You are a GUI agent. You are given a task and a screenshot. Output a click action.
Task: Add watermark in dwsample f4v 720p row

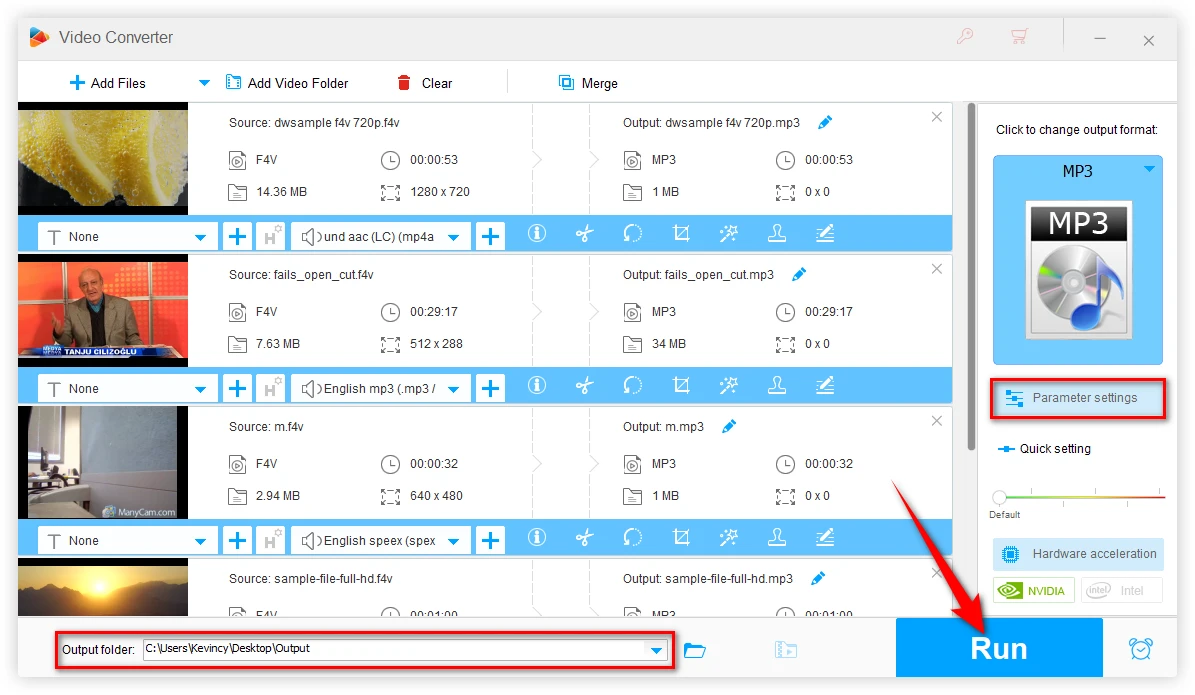(777, 233)
